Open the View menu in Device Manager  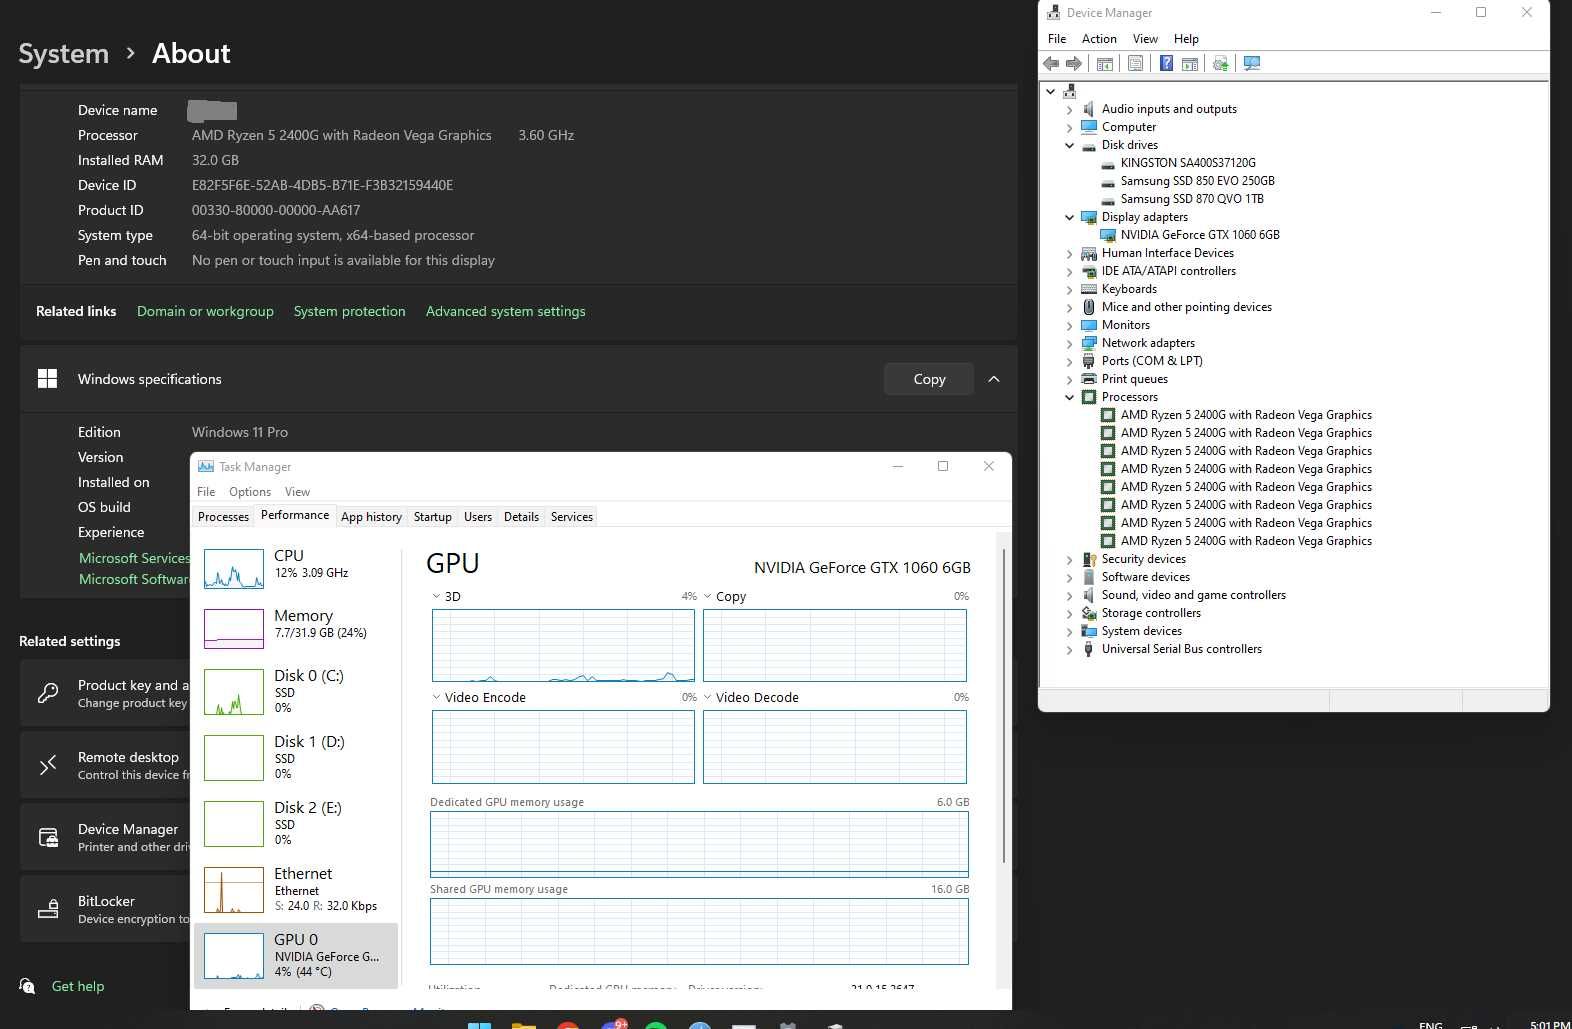coord(1145,39)
